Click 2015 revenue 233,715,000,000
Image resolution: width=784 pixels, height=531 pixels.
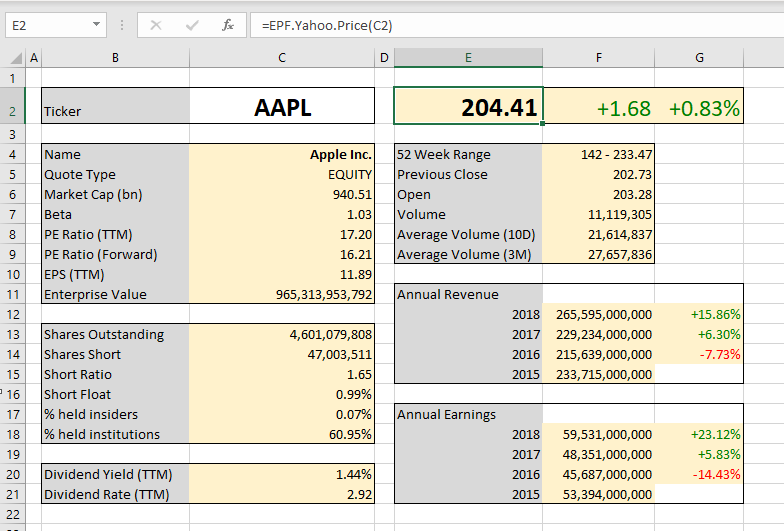pos(598,374)
